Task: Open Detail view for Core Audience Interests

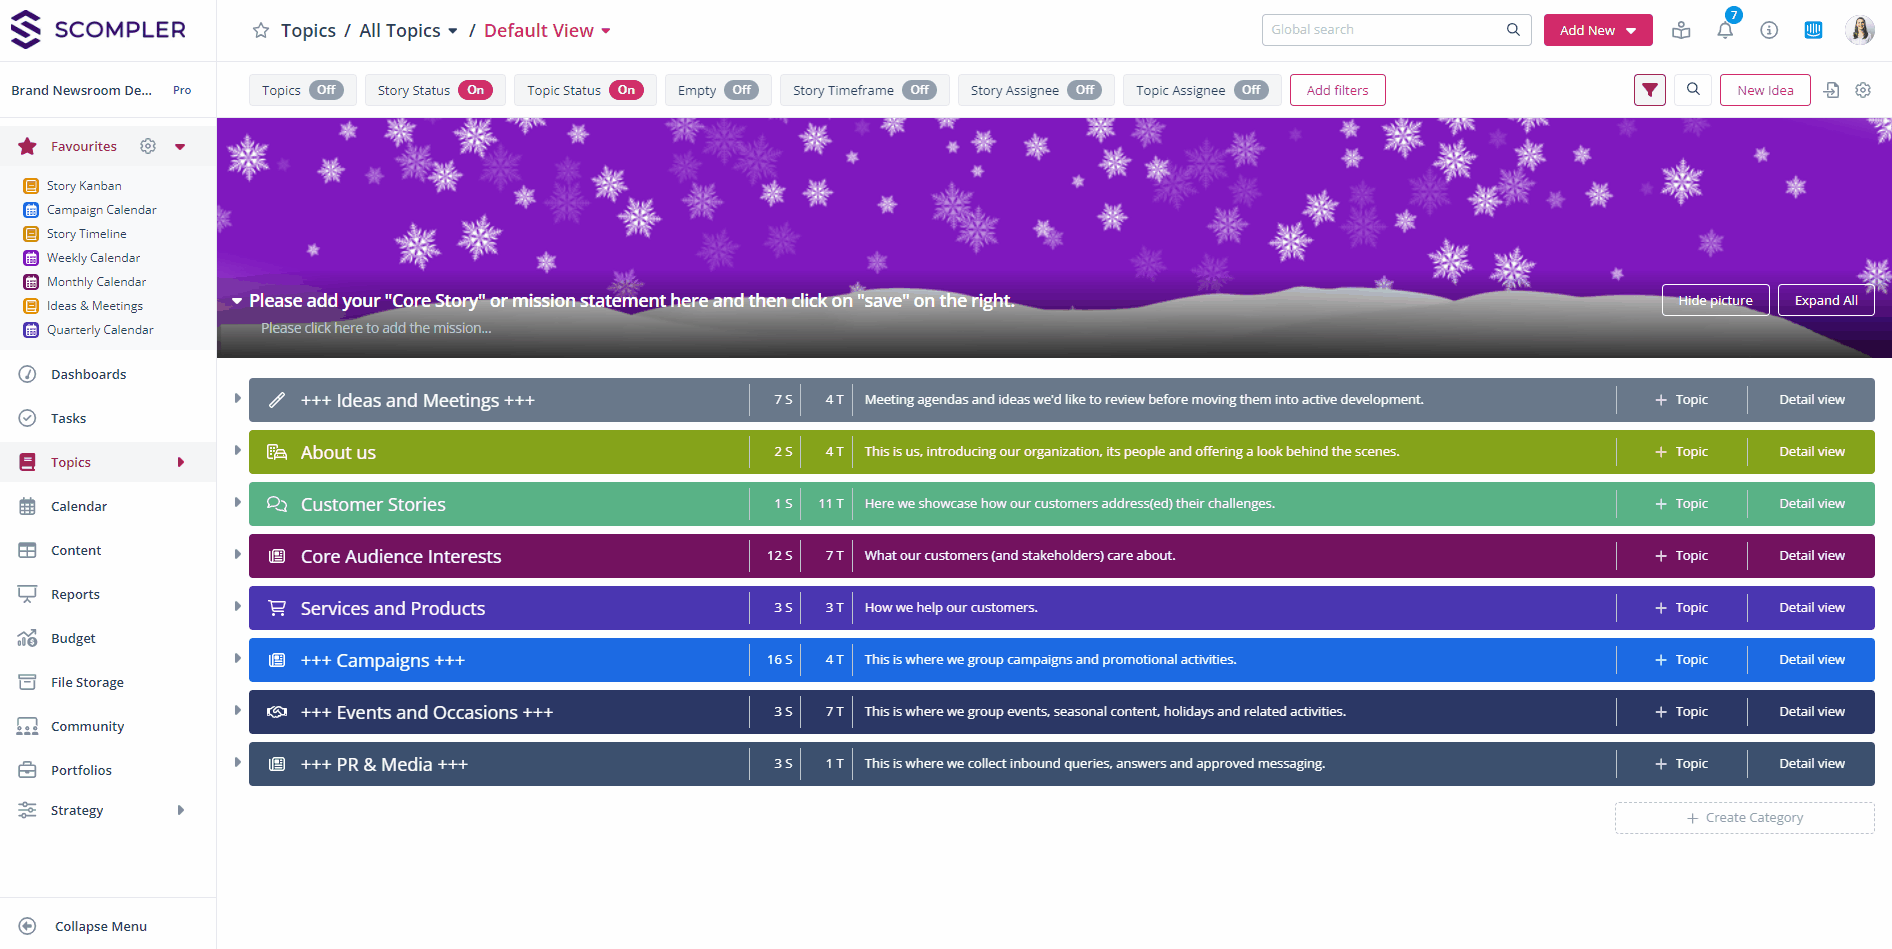Action: (1811, 556)
